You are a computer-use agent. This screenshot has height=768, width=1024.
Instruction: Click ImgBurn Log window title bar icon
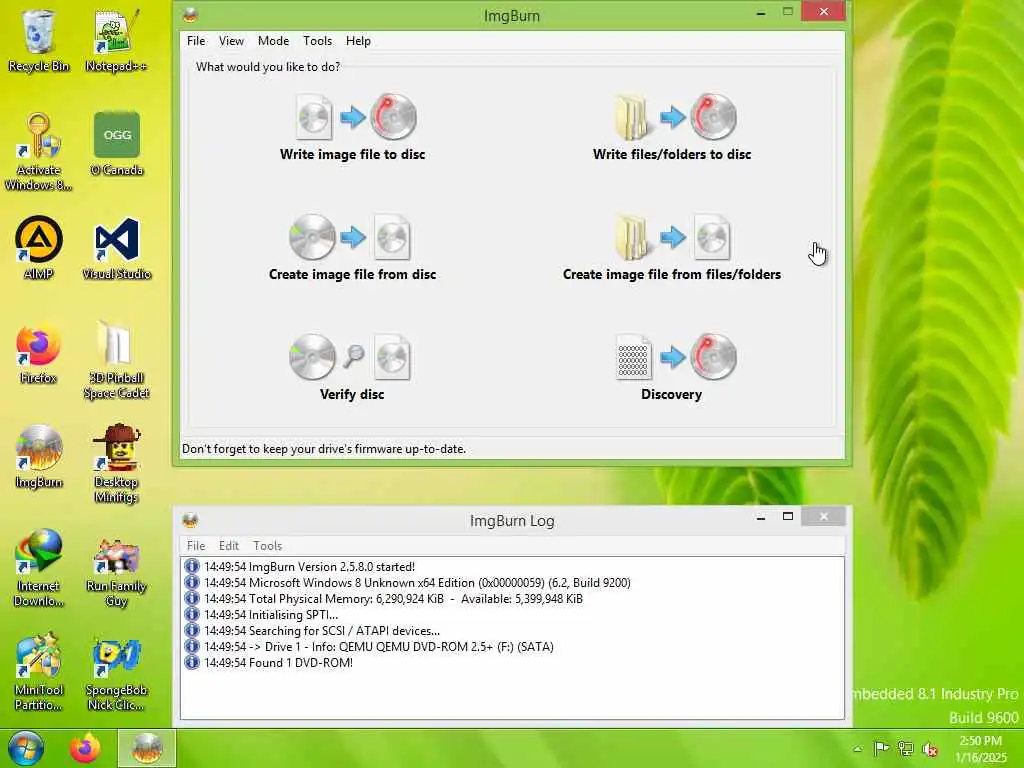click(x=190, y=520)
